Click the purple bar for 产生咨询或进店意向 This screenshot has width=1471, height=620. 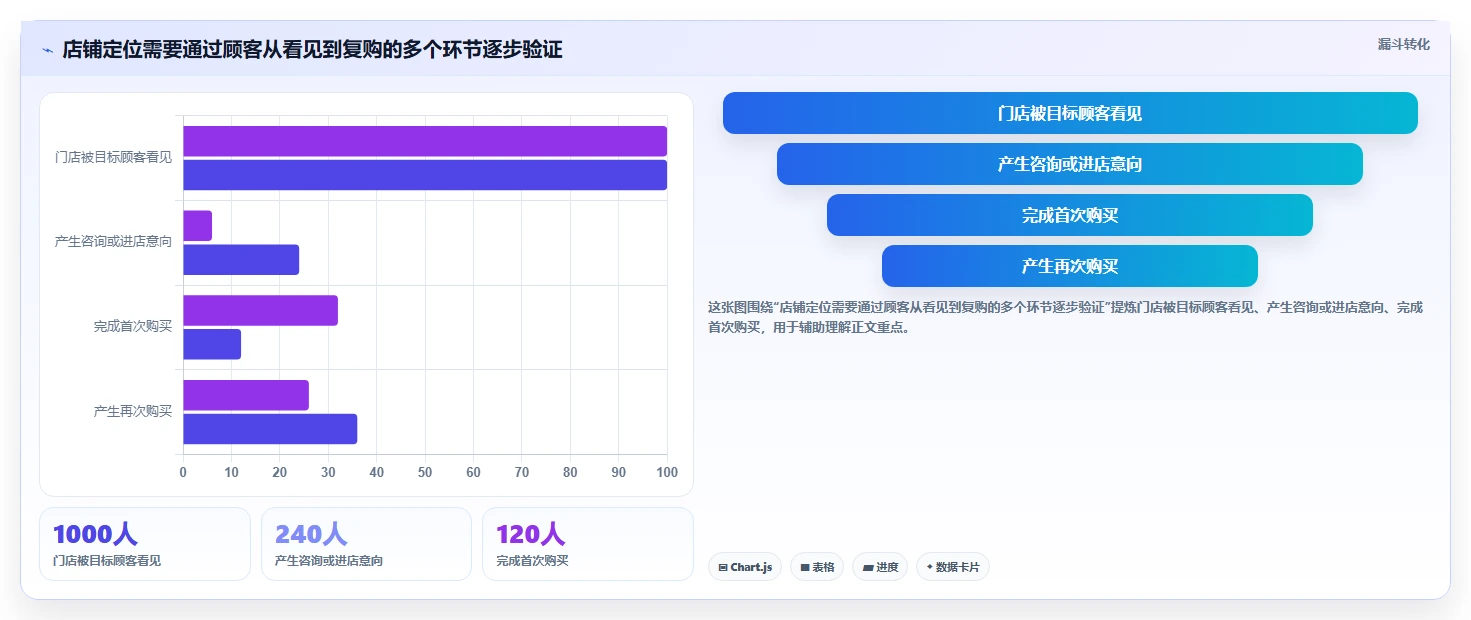pyautogui.click(x=197, y=226)
